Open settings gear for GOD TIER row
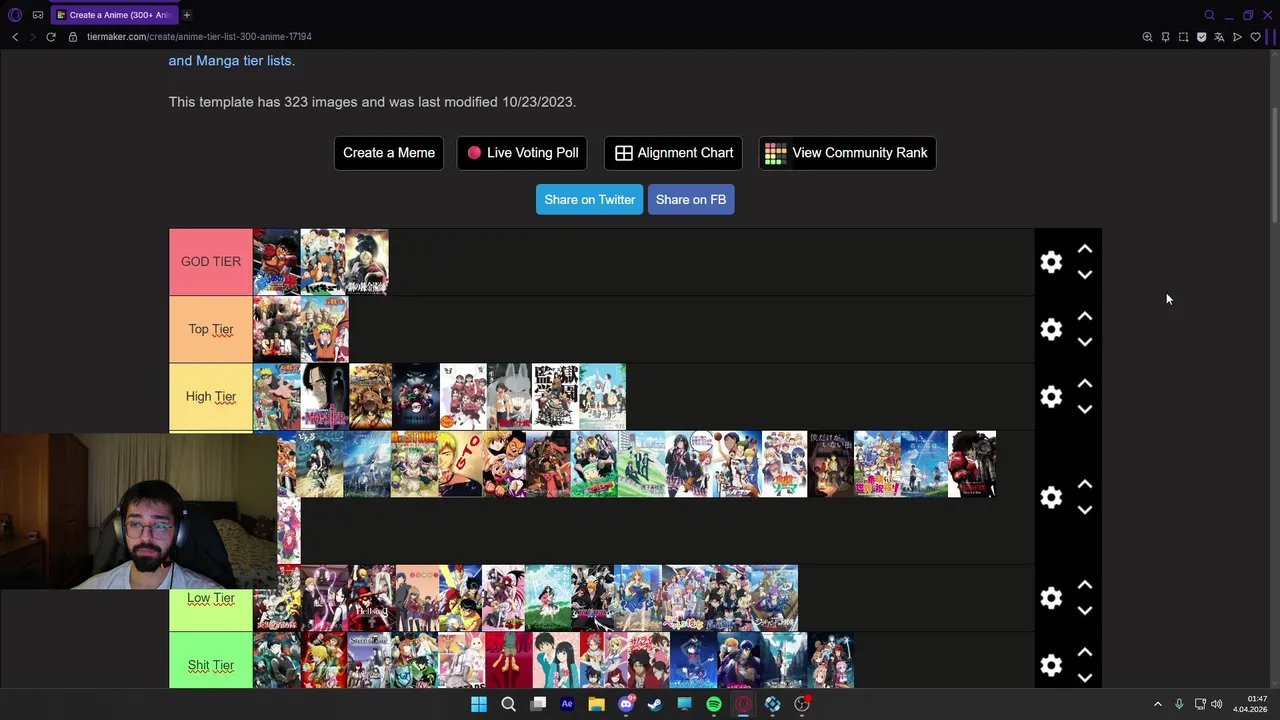Viewport: 1280px width, 720px height. [x=1051, y=262]
